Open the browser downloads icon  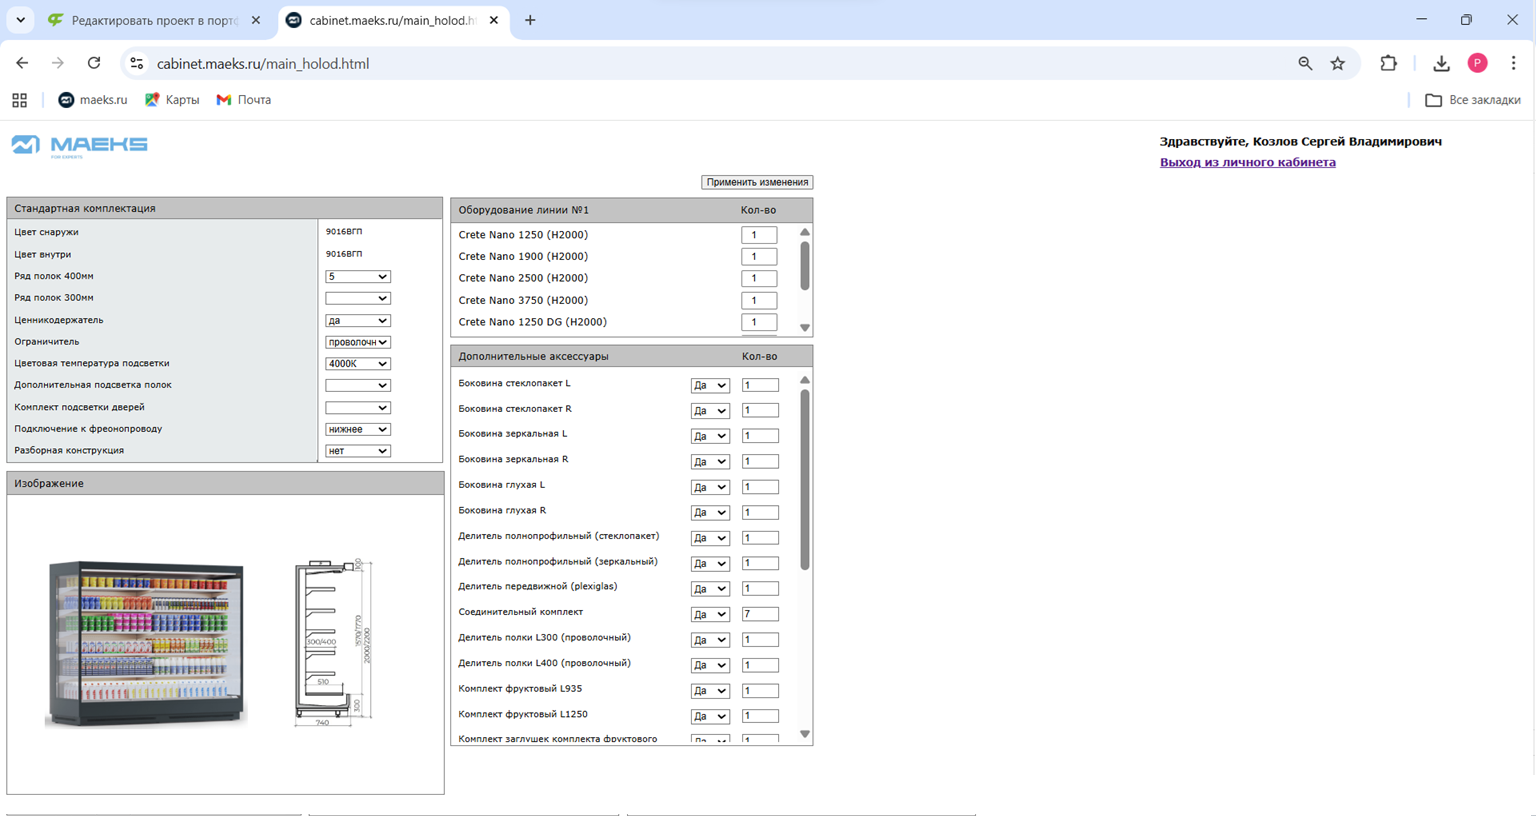tap(1441, 63)
